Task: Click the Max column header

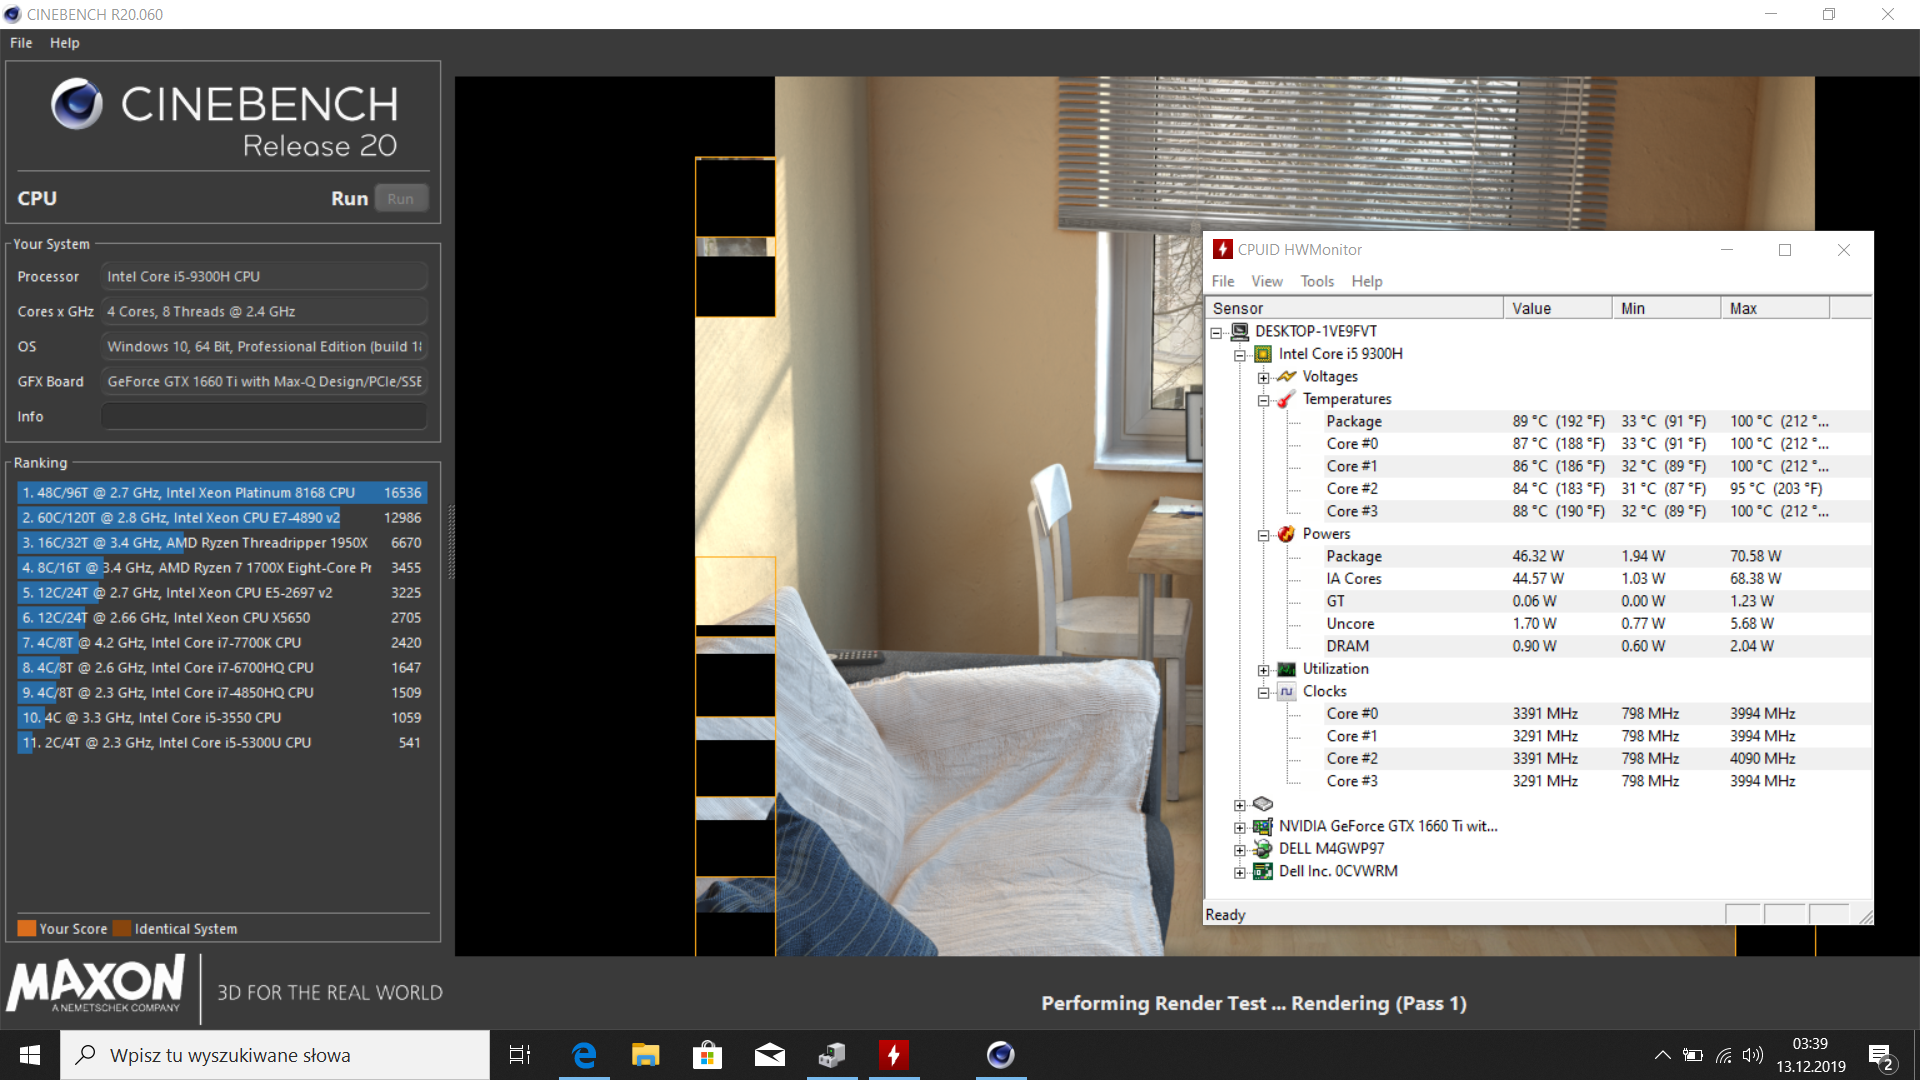Action: pos(1773,308)
